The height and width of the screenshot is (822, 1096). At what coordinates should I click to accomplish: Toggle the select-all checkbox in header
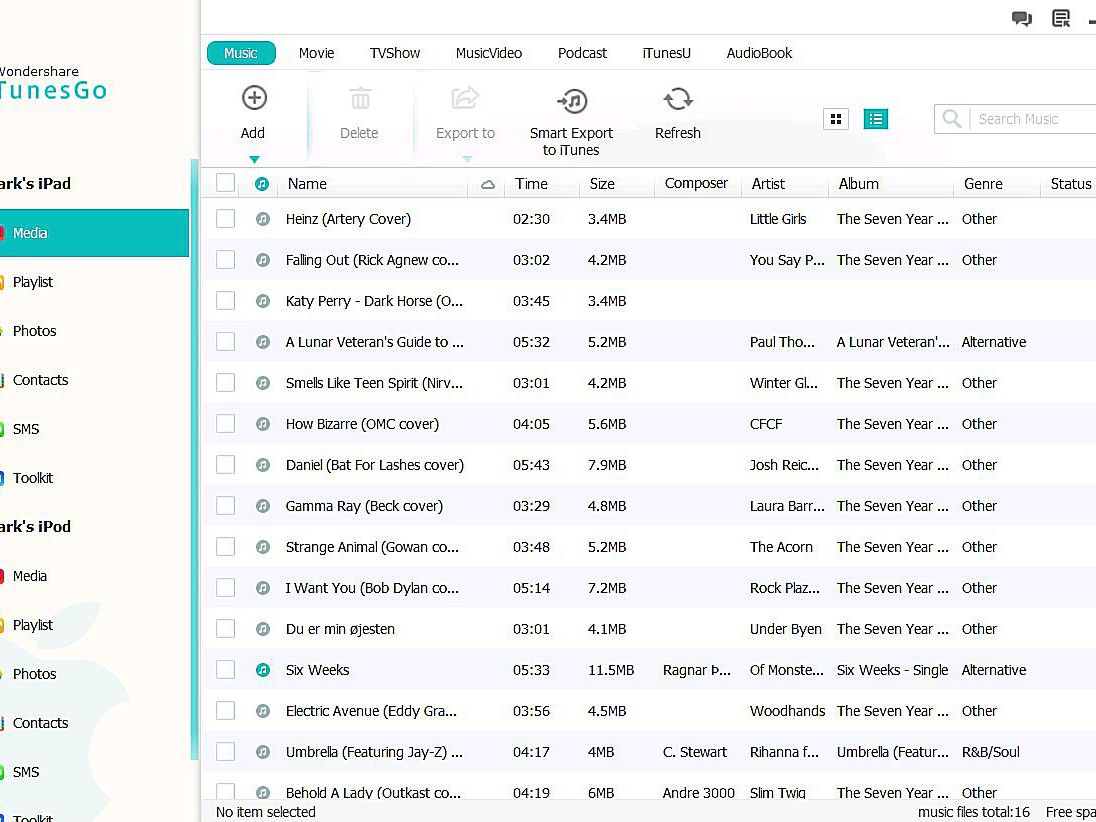[225, 182]
